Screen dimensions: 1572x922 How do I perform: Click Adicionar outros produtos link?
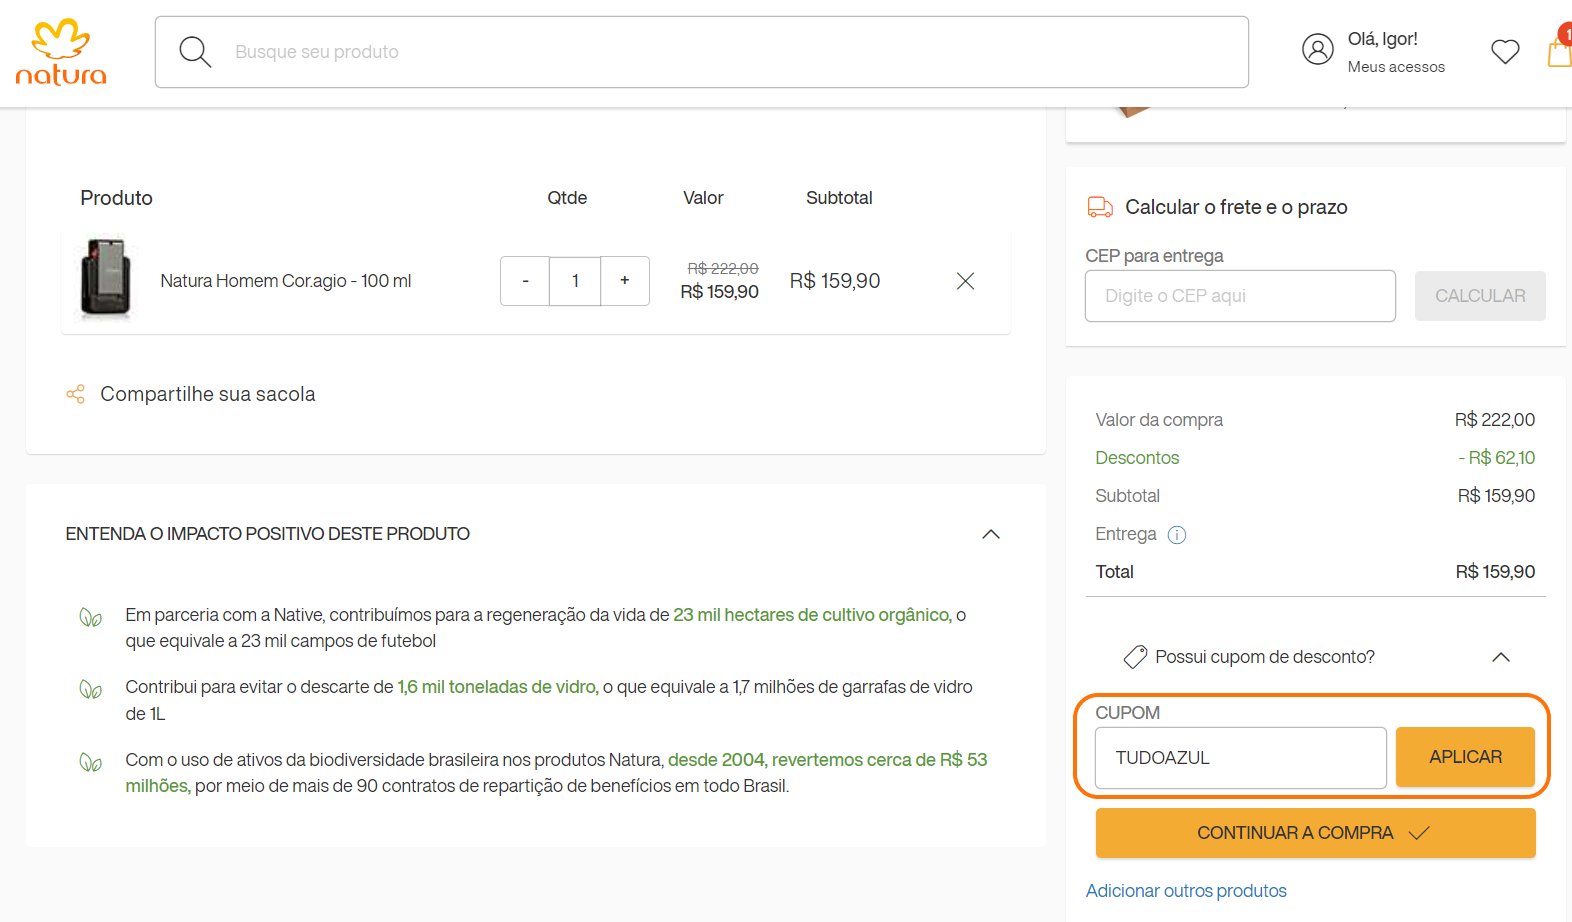point(1186,891)
